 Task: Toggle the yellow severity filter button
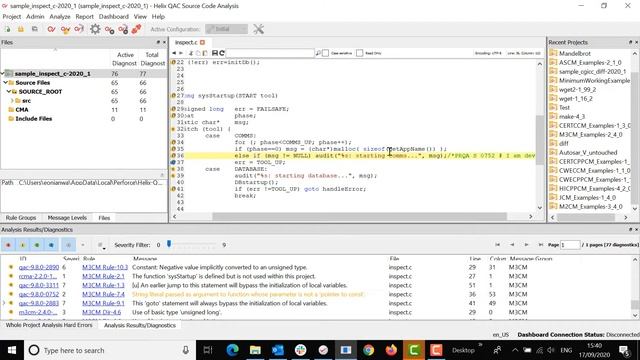[22, 245]
